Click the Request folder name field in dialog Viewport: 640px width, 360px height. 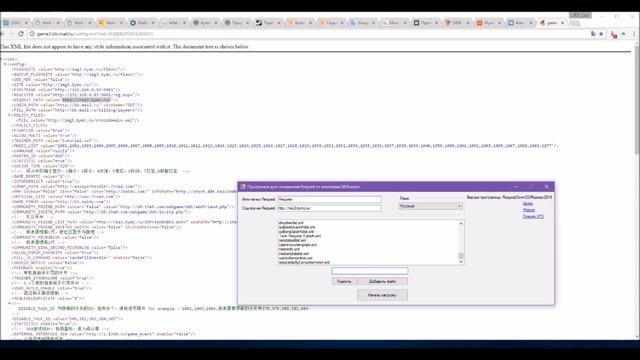[329, 200]
